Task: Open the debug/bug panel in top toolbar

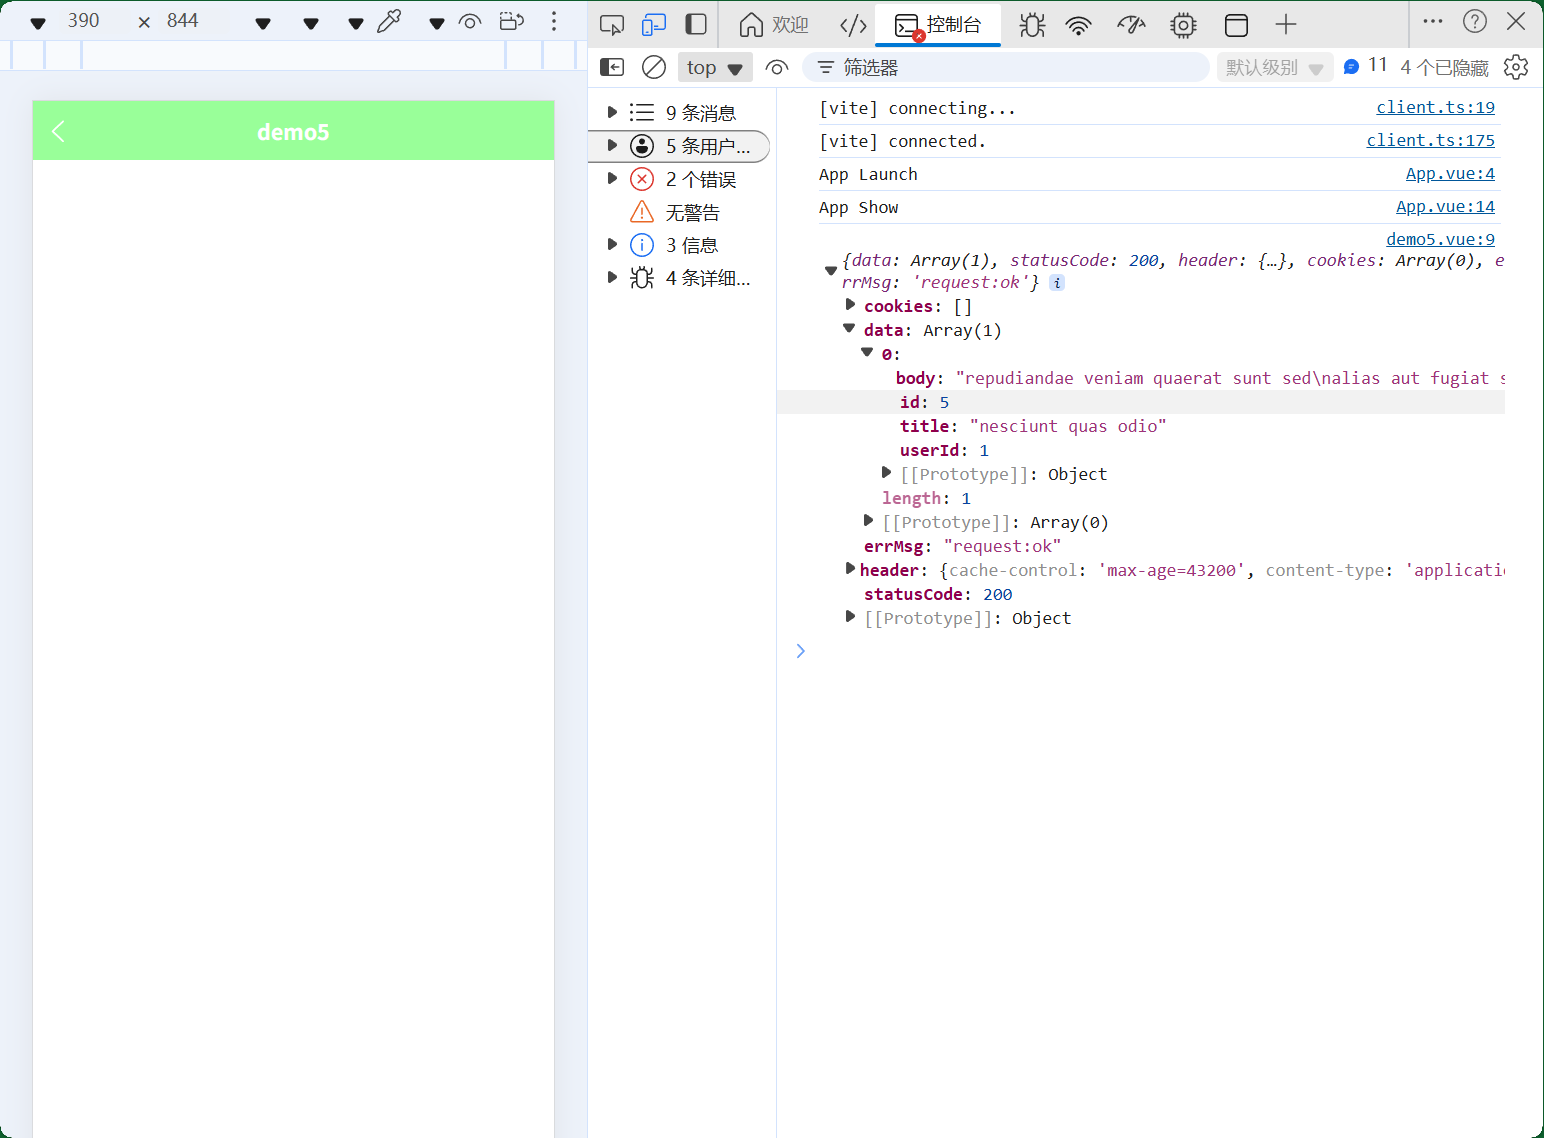Action: coord(1031,24)
